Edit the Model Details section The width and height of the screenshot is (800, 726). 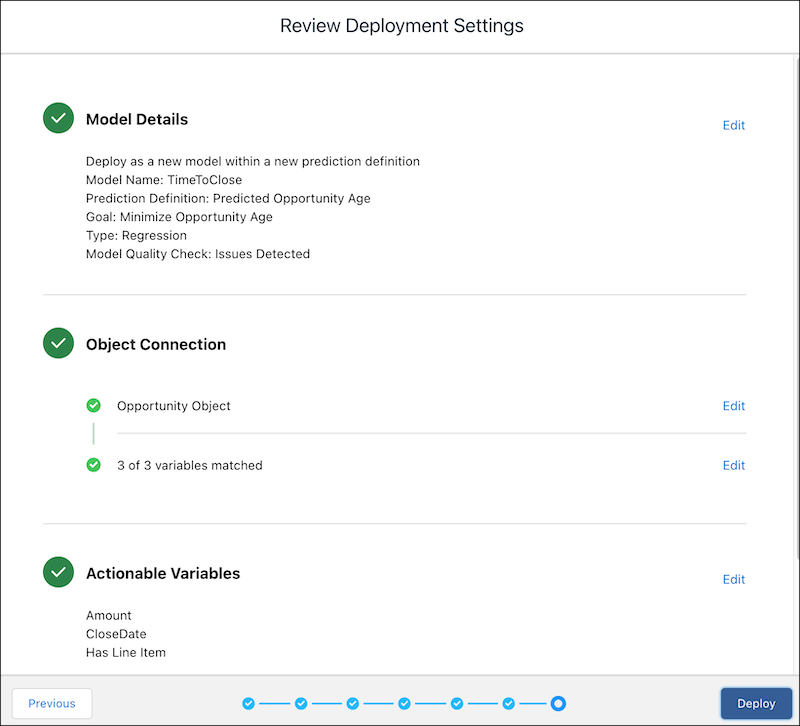click(x=734, y=125)
